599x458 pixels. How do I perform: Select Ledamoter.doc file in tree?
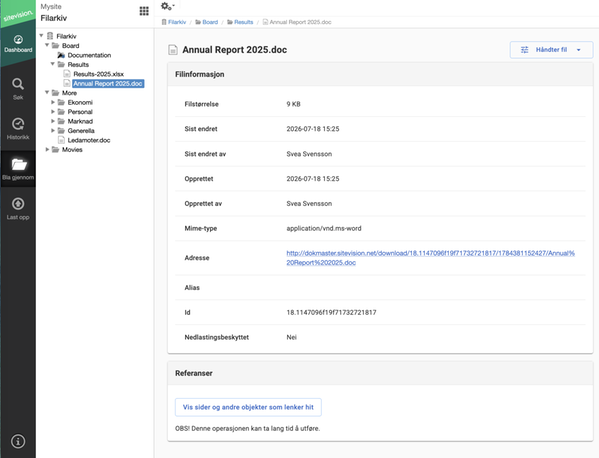pos(89,140)
